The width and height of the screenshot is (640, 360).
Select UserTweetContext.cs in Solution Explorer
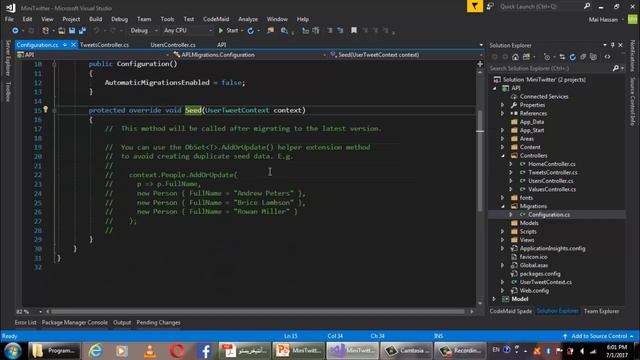click(x=546, y=282)
